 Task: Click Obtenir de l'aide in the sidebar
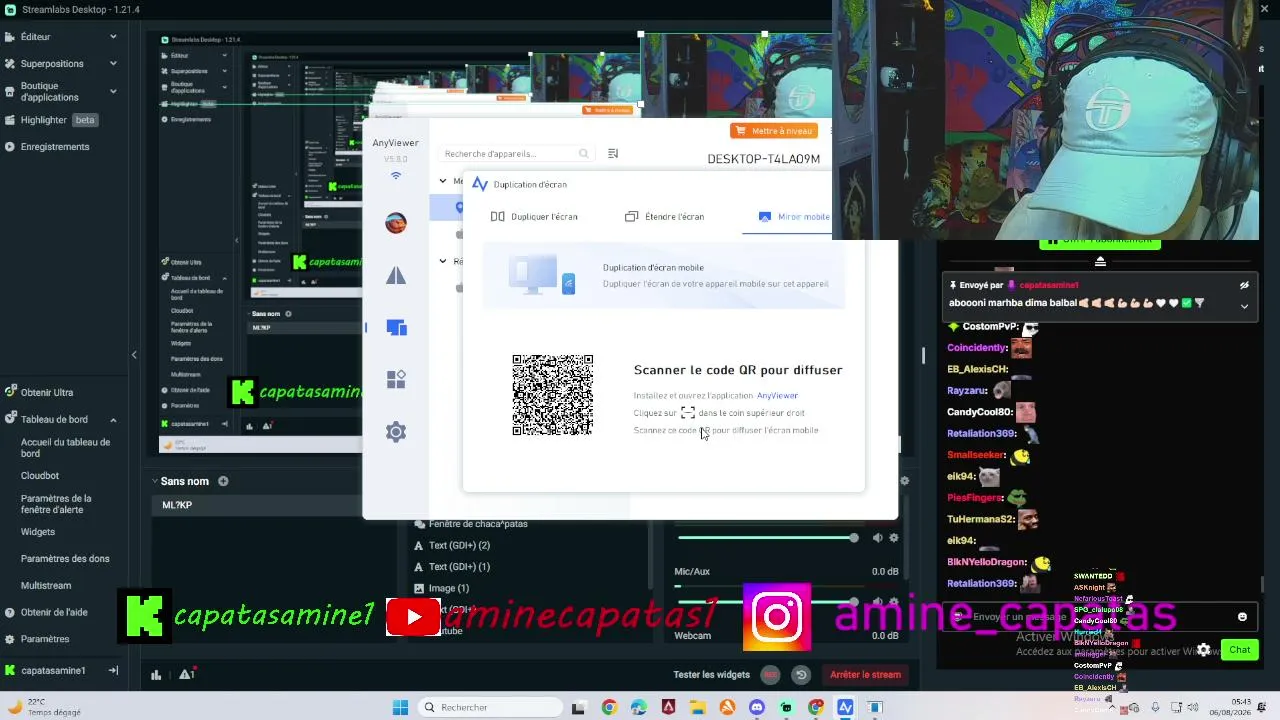[54, 613]
